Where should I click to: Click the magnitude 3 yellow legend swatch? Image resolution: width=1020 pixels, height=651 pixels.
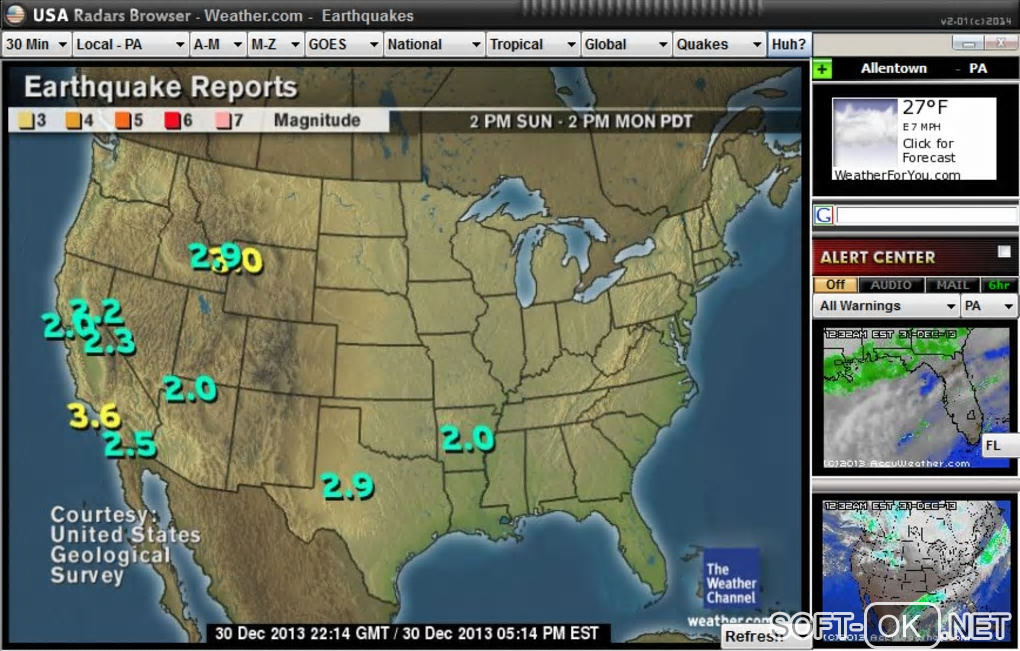tap(25, 121)
